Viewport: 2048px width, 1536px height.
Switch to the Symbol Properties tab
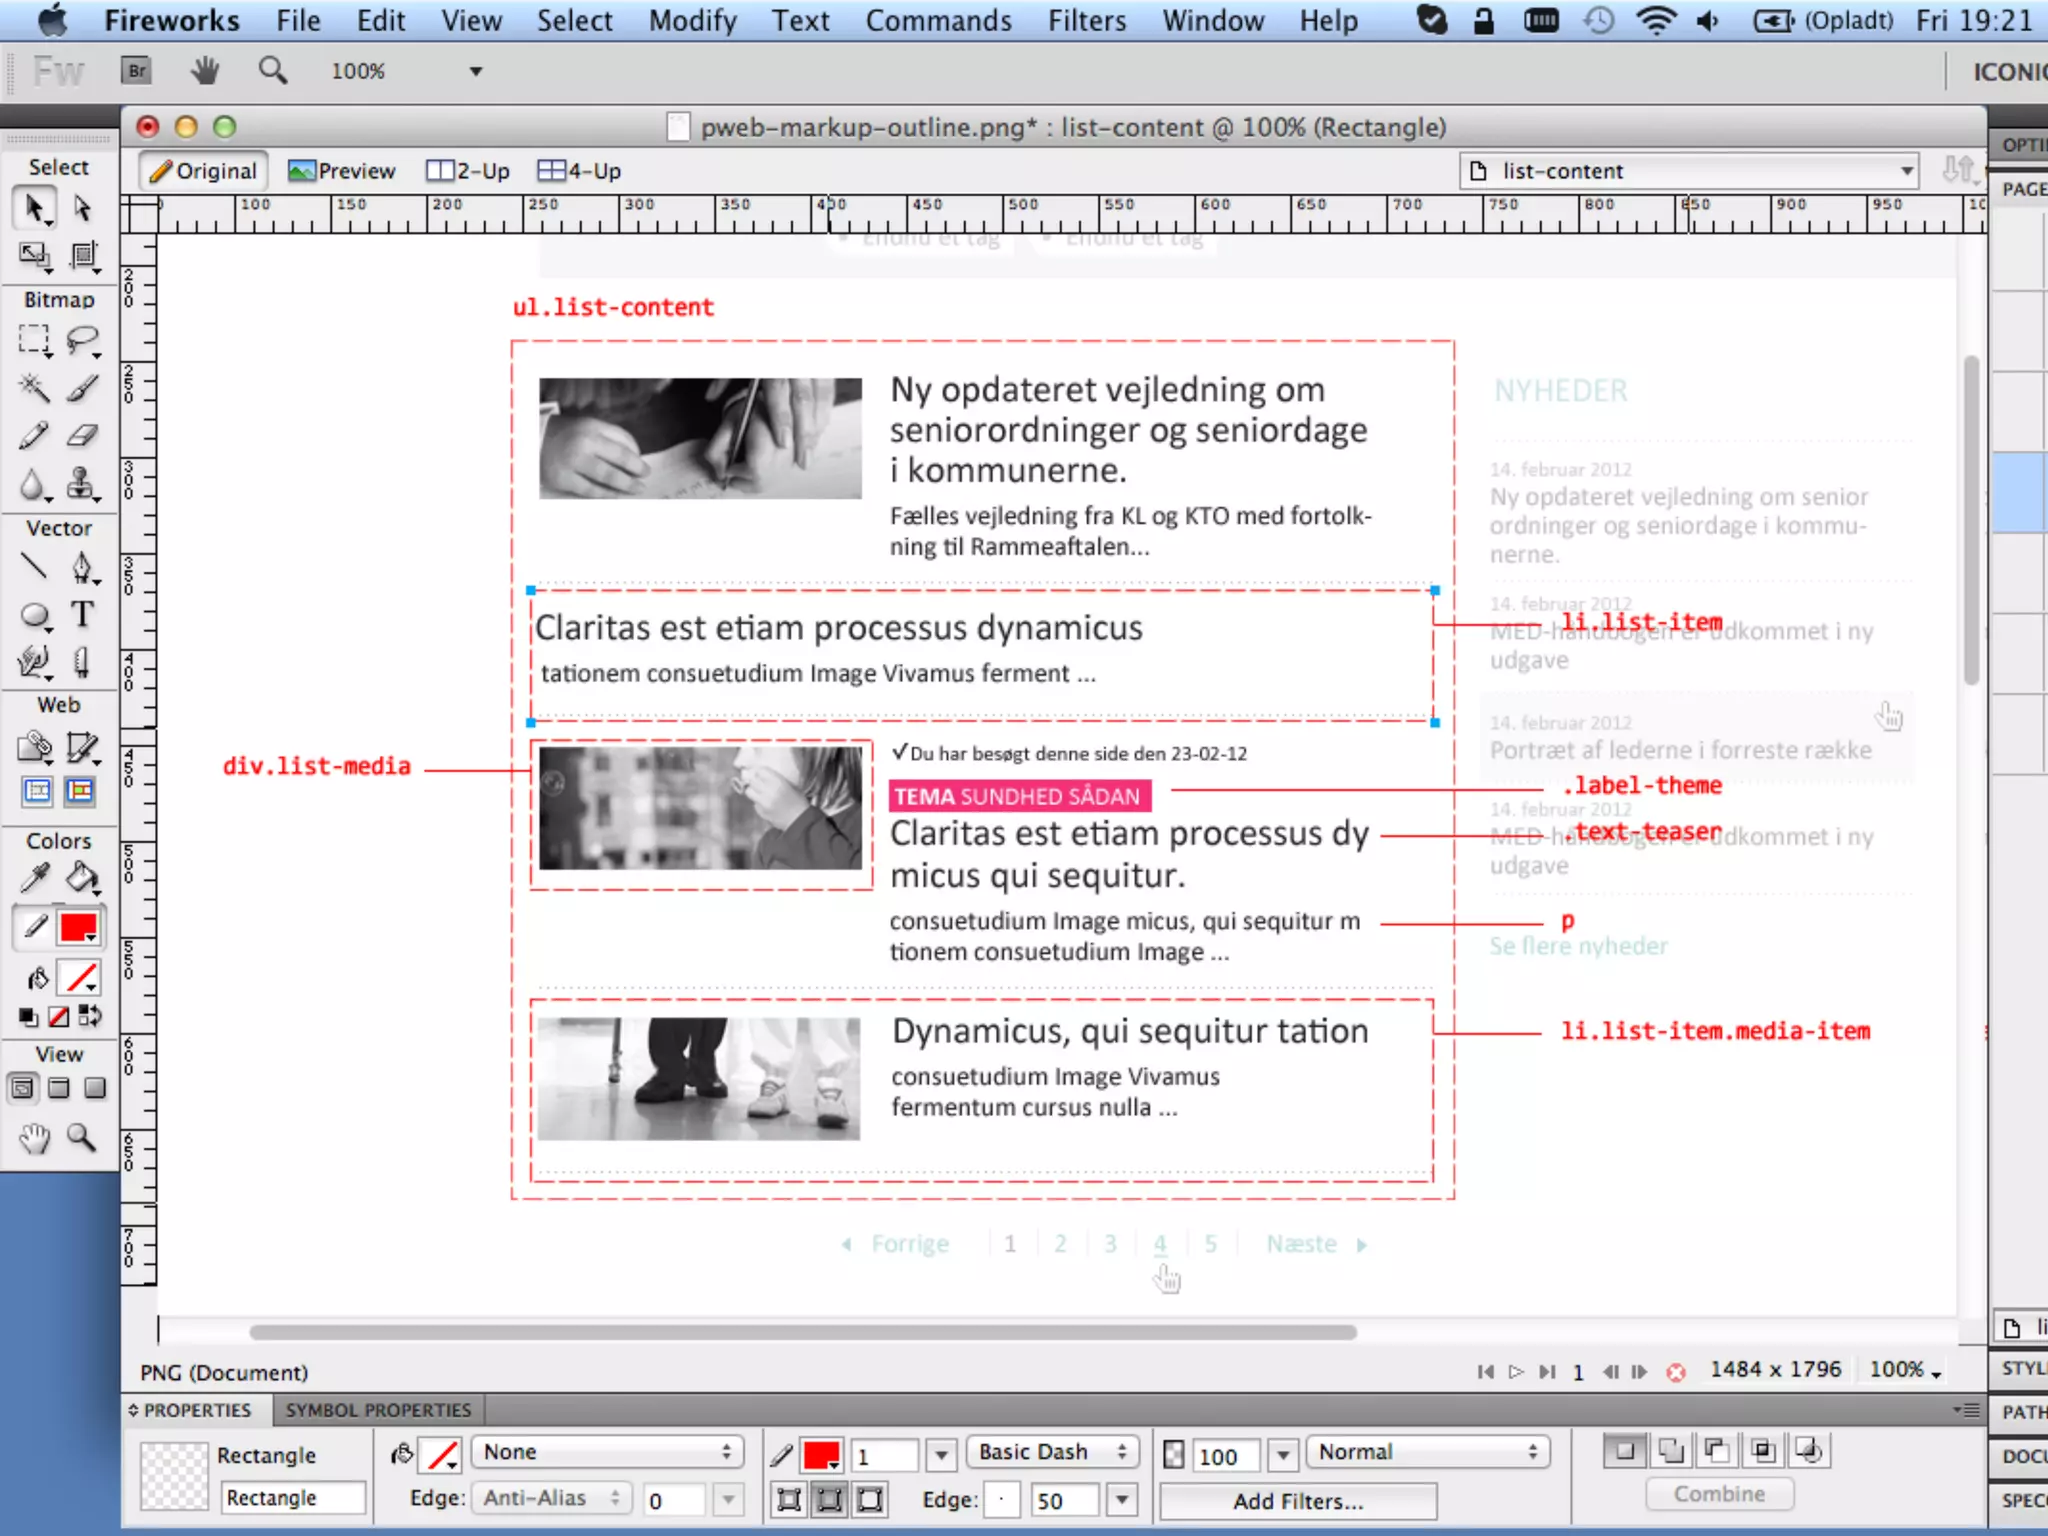[378, 1410]
